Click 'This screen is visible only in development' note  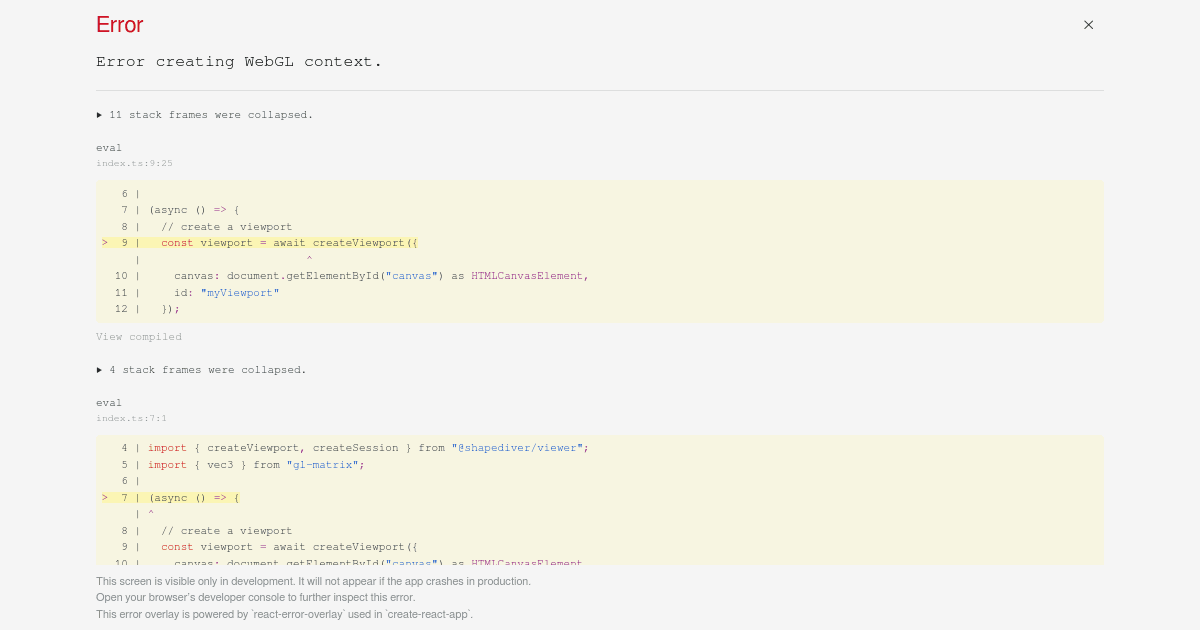tap(313, 581)
